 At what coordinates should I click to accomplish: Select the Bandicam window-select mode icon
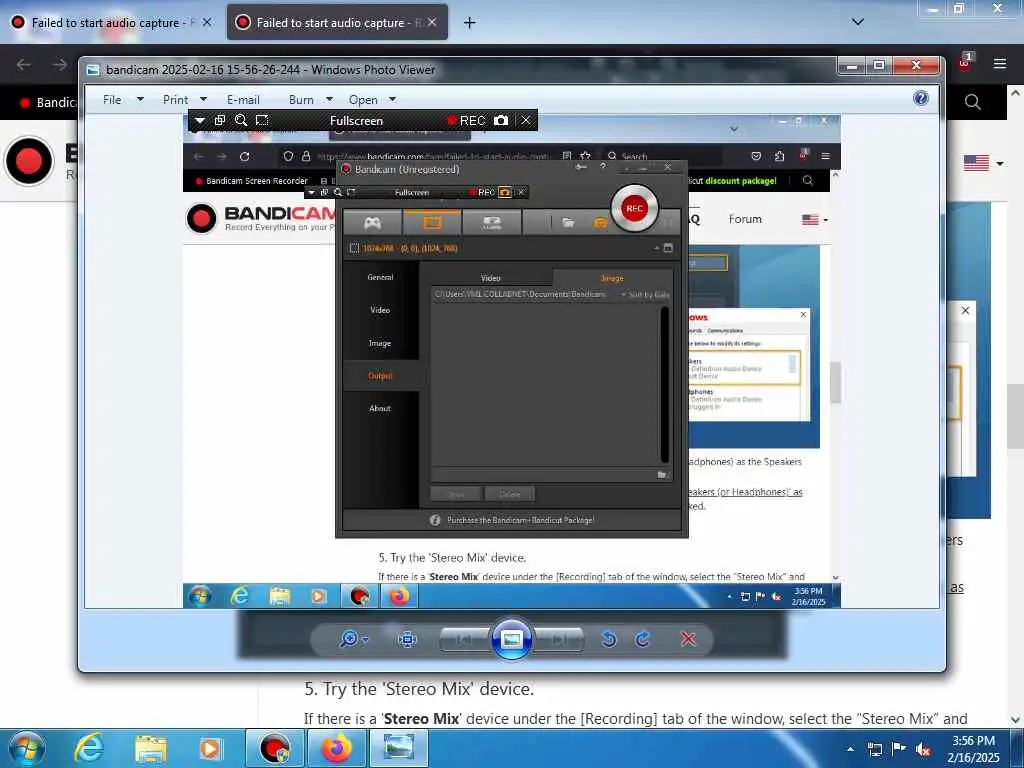click(x=220, y=120)
